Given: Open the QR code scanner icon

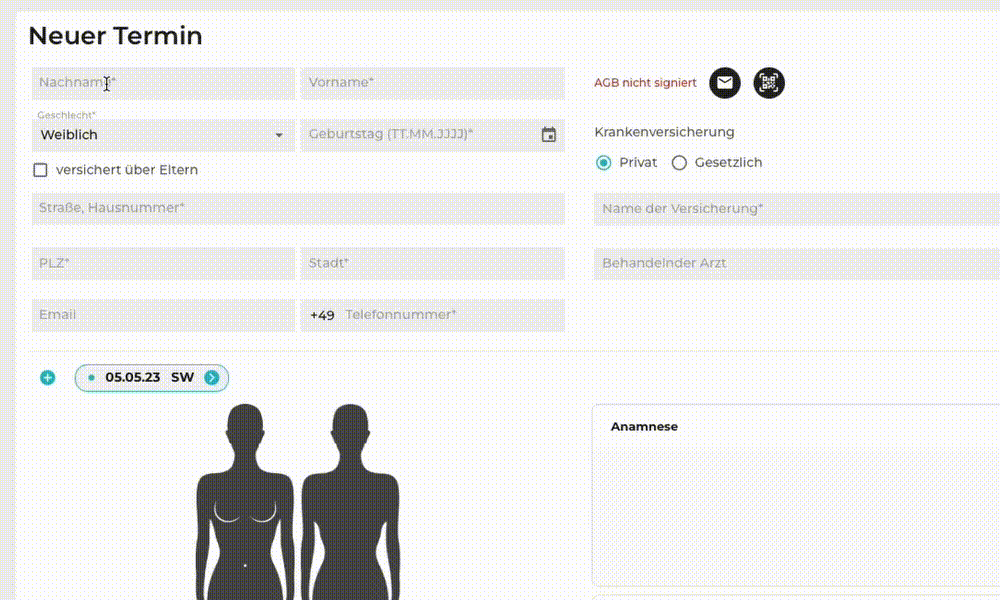Looking at the screenshot, I should 769,83.
